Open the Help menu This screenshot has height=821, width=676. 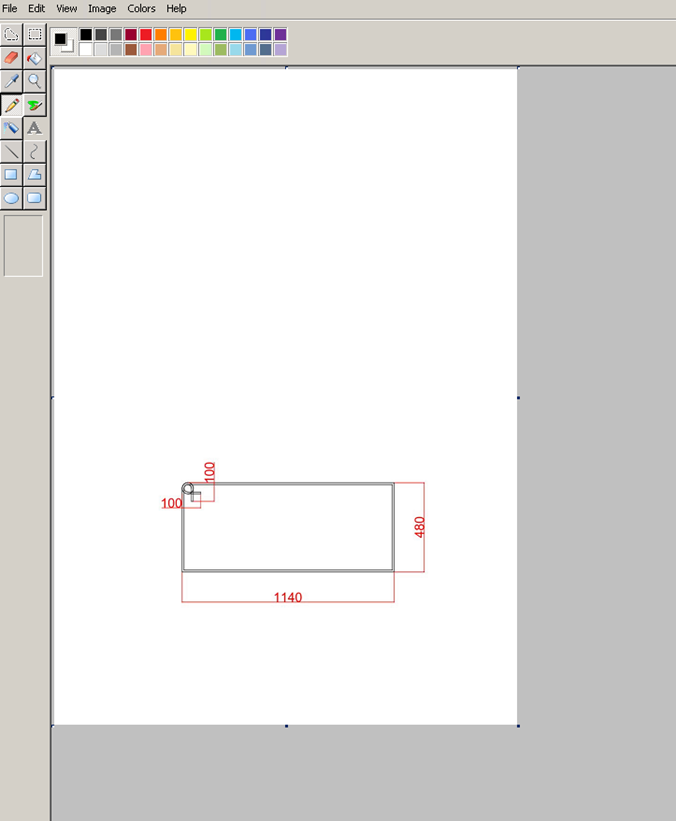176,8
